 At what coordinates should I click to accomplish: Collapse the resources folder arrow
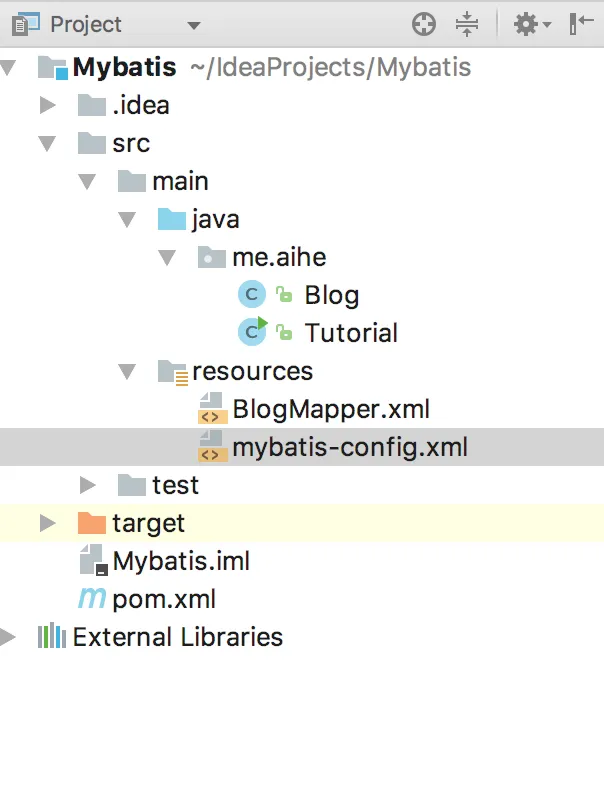click(127, 371)
